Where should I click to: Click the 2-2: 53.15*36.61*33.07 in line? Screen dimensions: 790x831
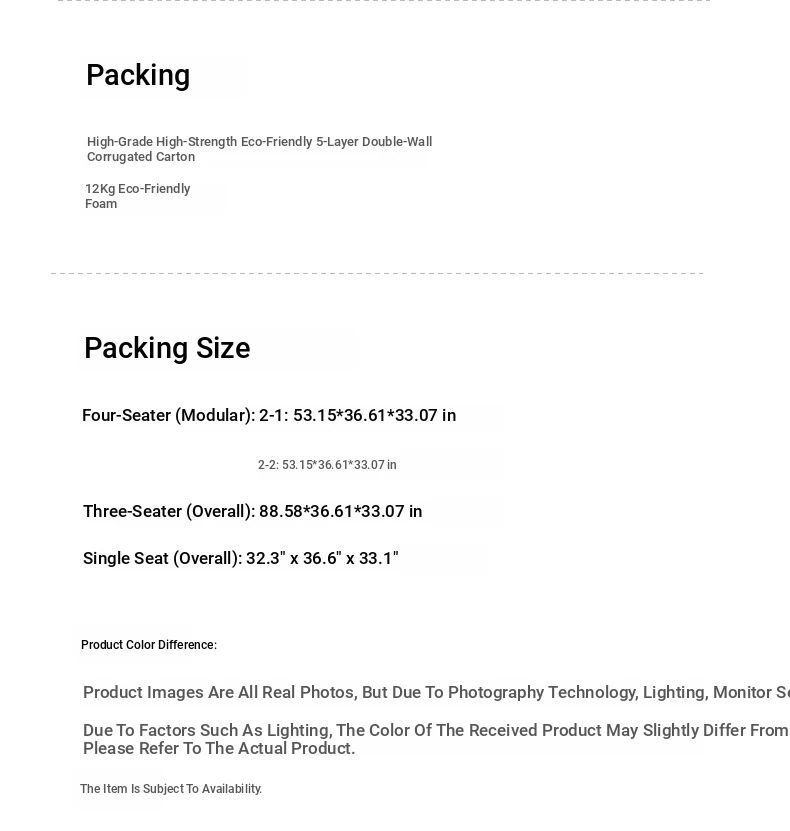(x=327, y=465)
